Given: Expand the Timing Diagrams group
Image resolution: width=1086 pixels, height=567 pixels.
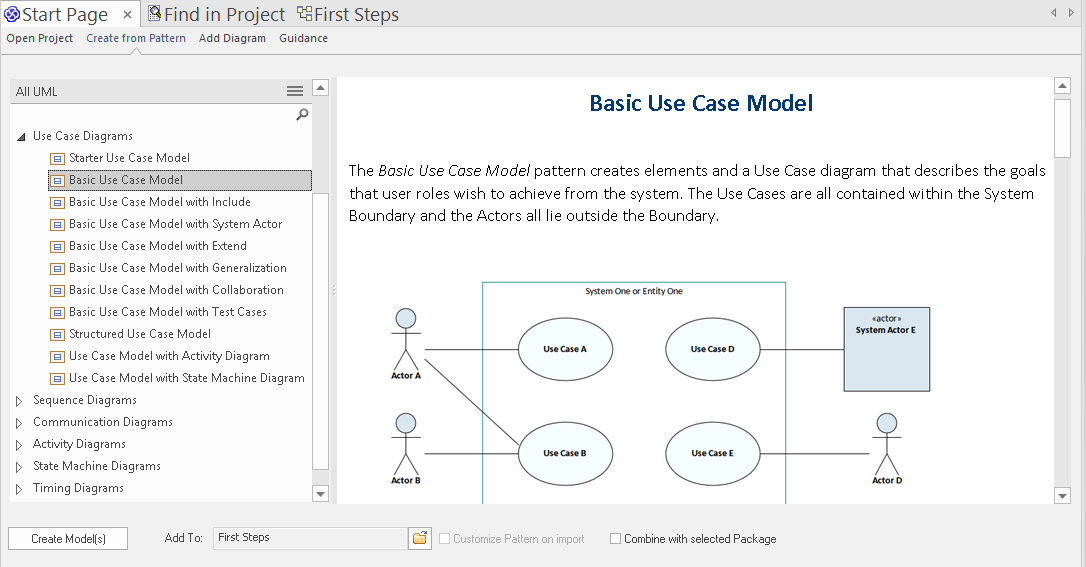Looking at the screenshot, I should pyautogui.click(x=19, y=488).
